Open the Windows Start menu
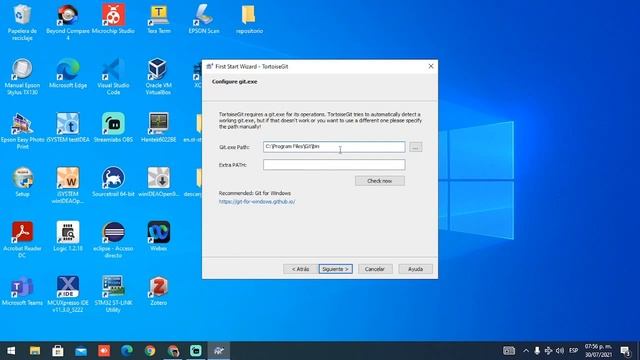The image size is (640, 360). click(x=11, y=351)
